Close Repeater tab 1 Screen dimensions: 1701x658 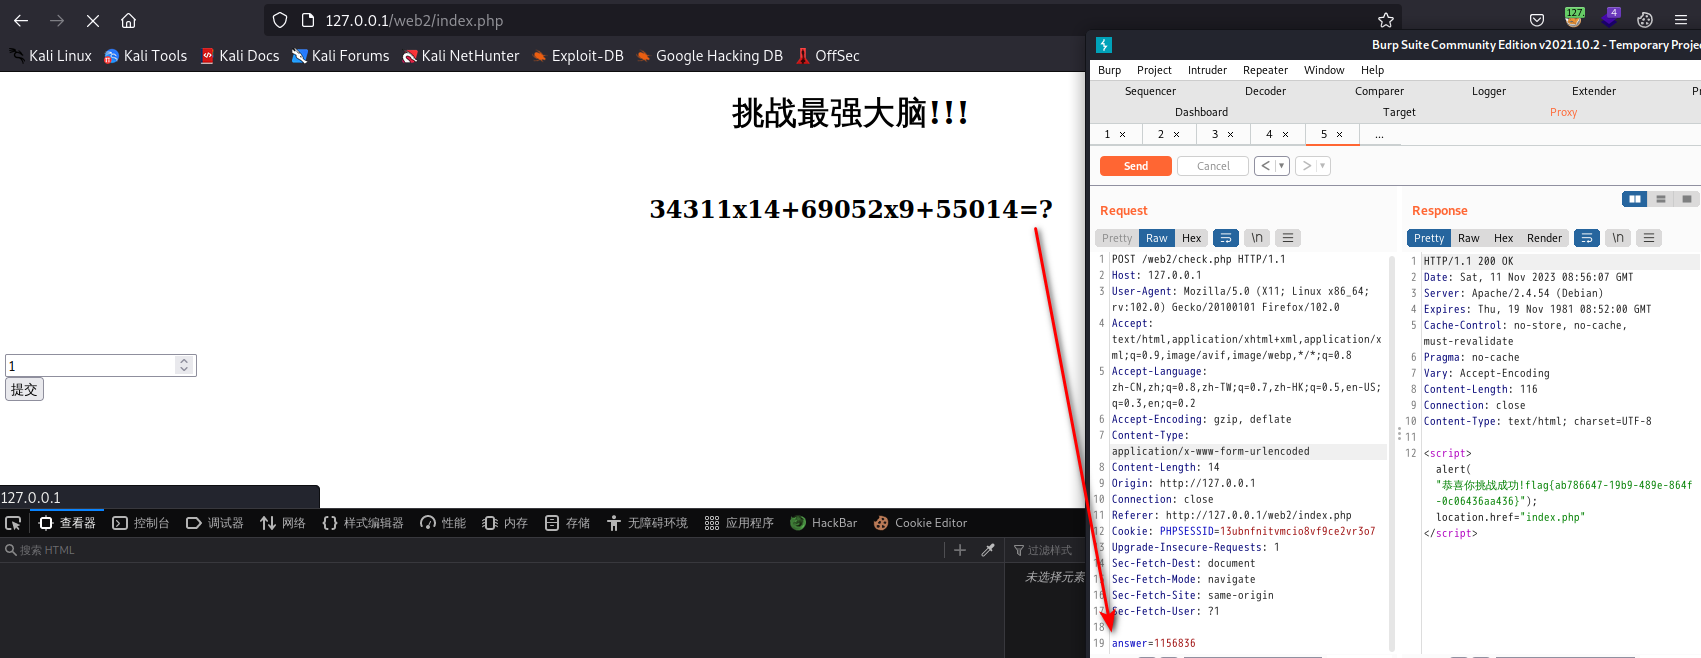[x=1123, y=134]
